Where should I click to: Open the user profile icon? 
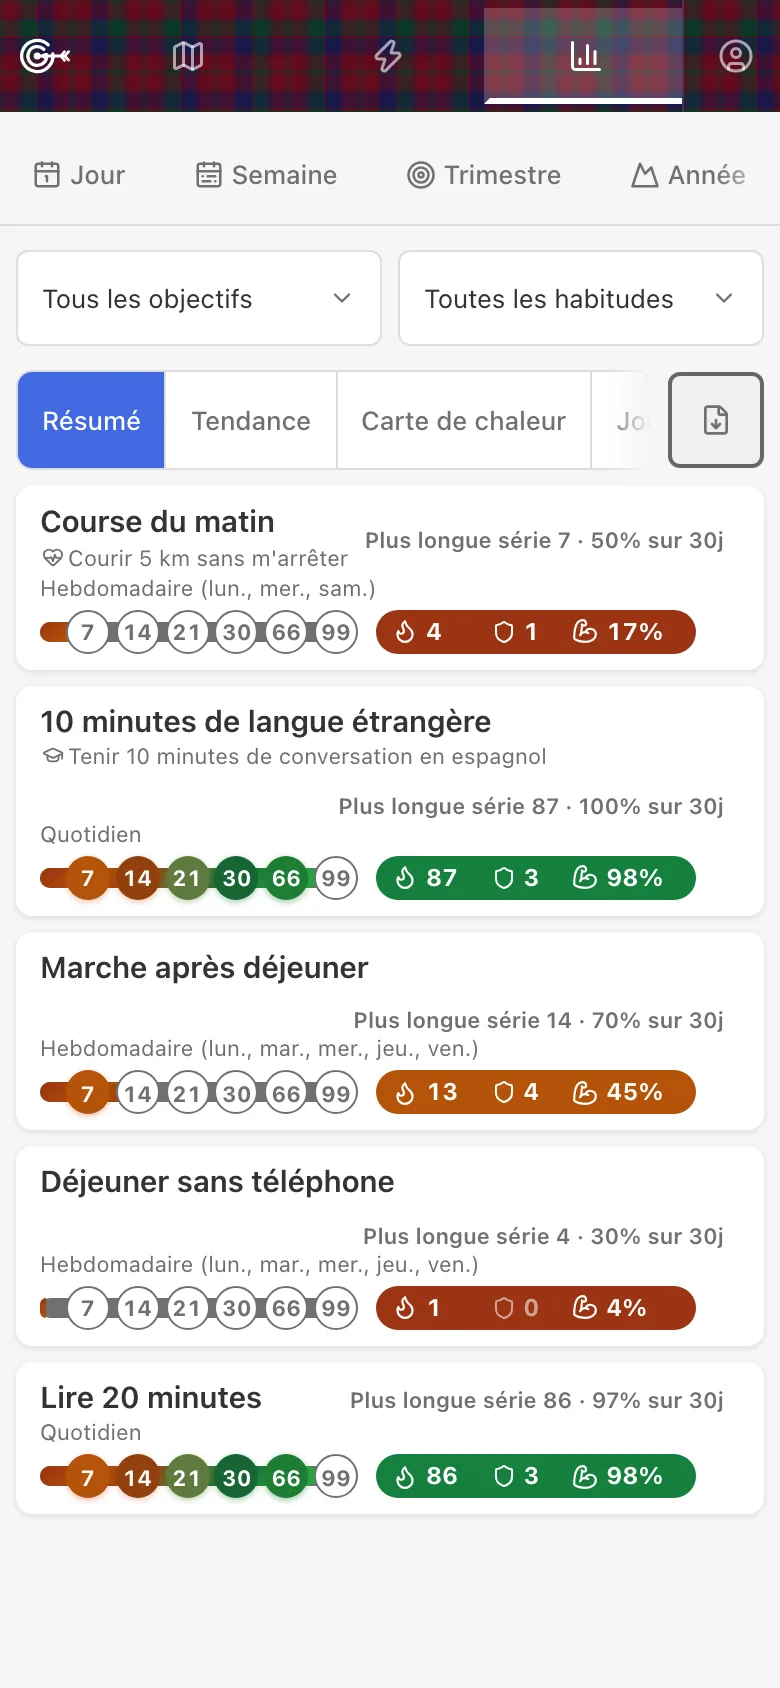(735, 56)
